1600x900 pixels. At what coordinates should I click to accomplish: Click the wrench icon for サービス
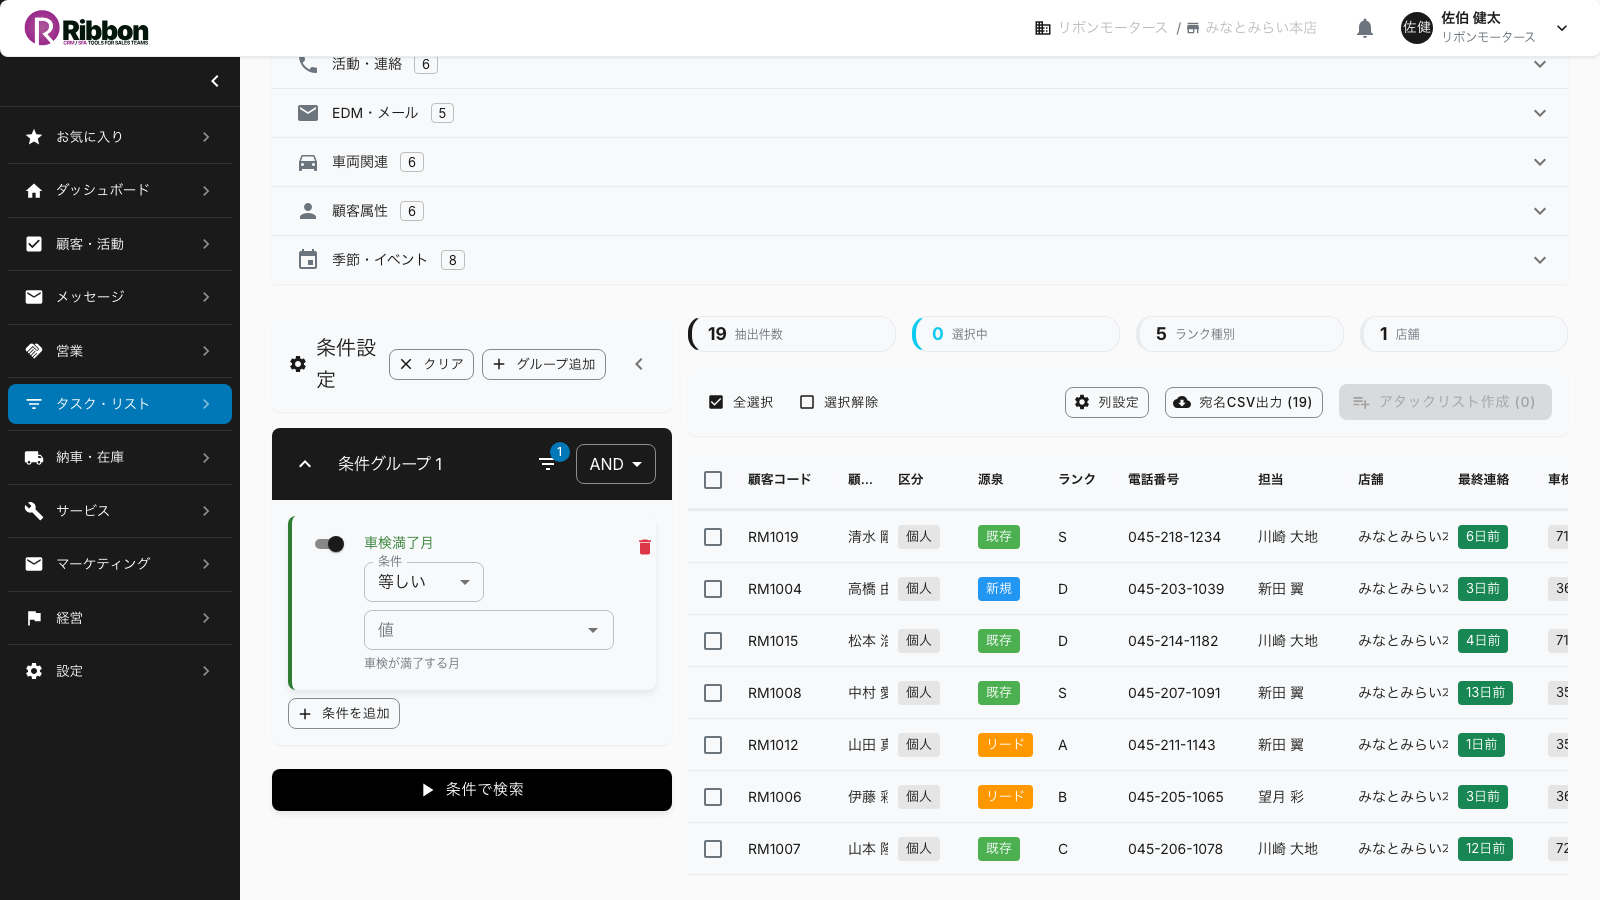click(x=34, y=511)
